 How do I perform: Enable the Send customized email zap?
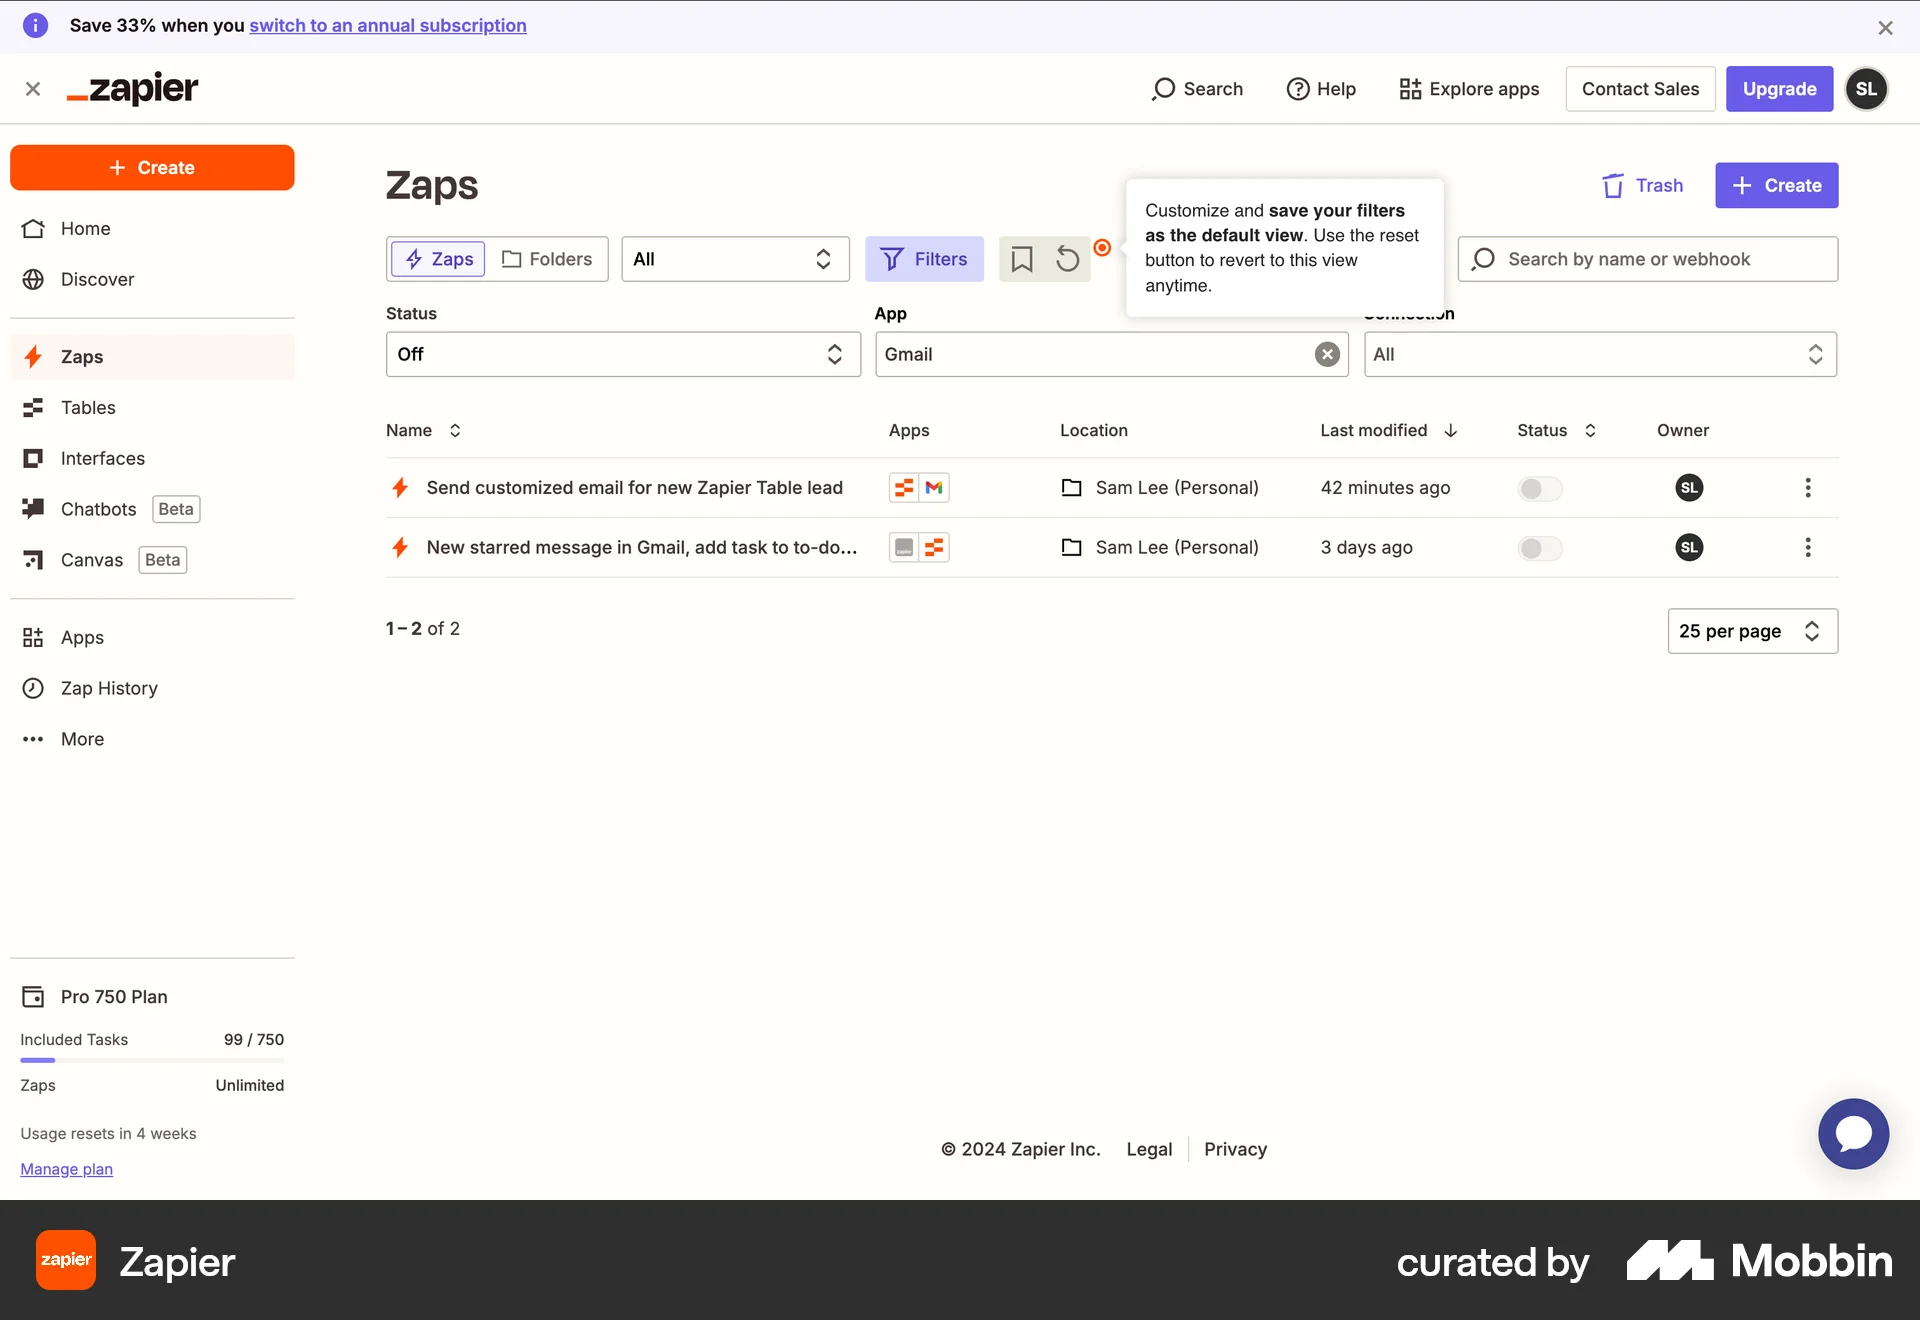1538,488
